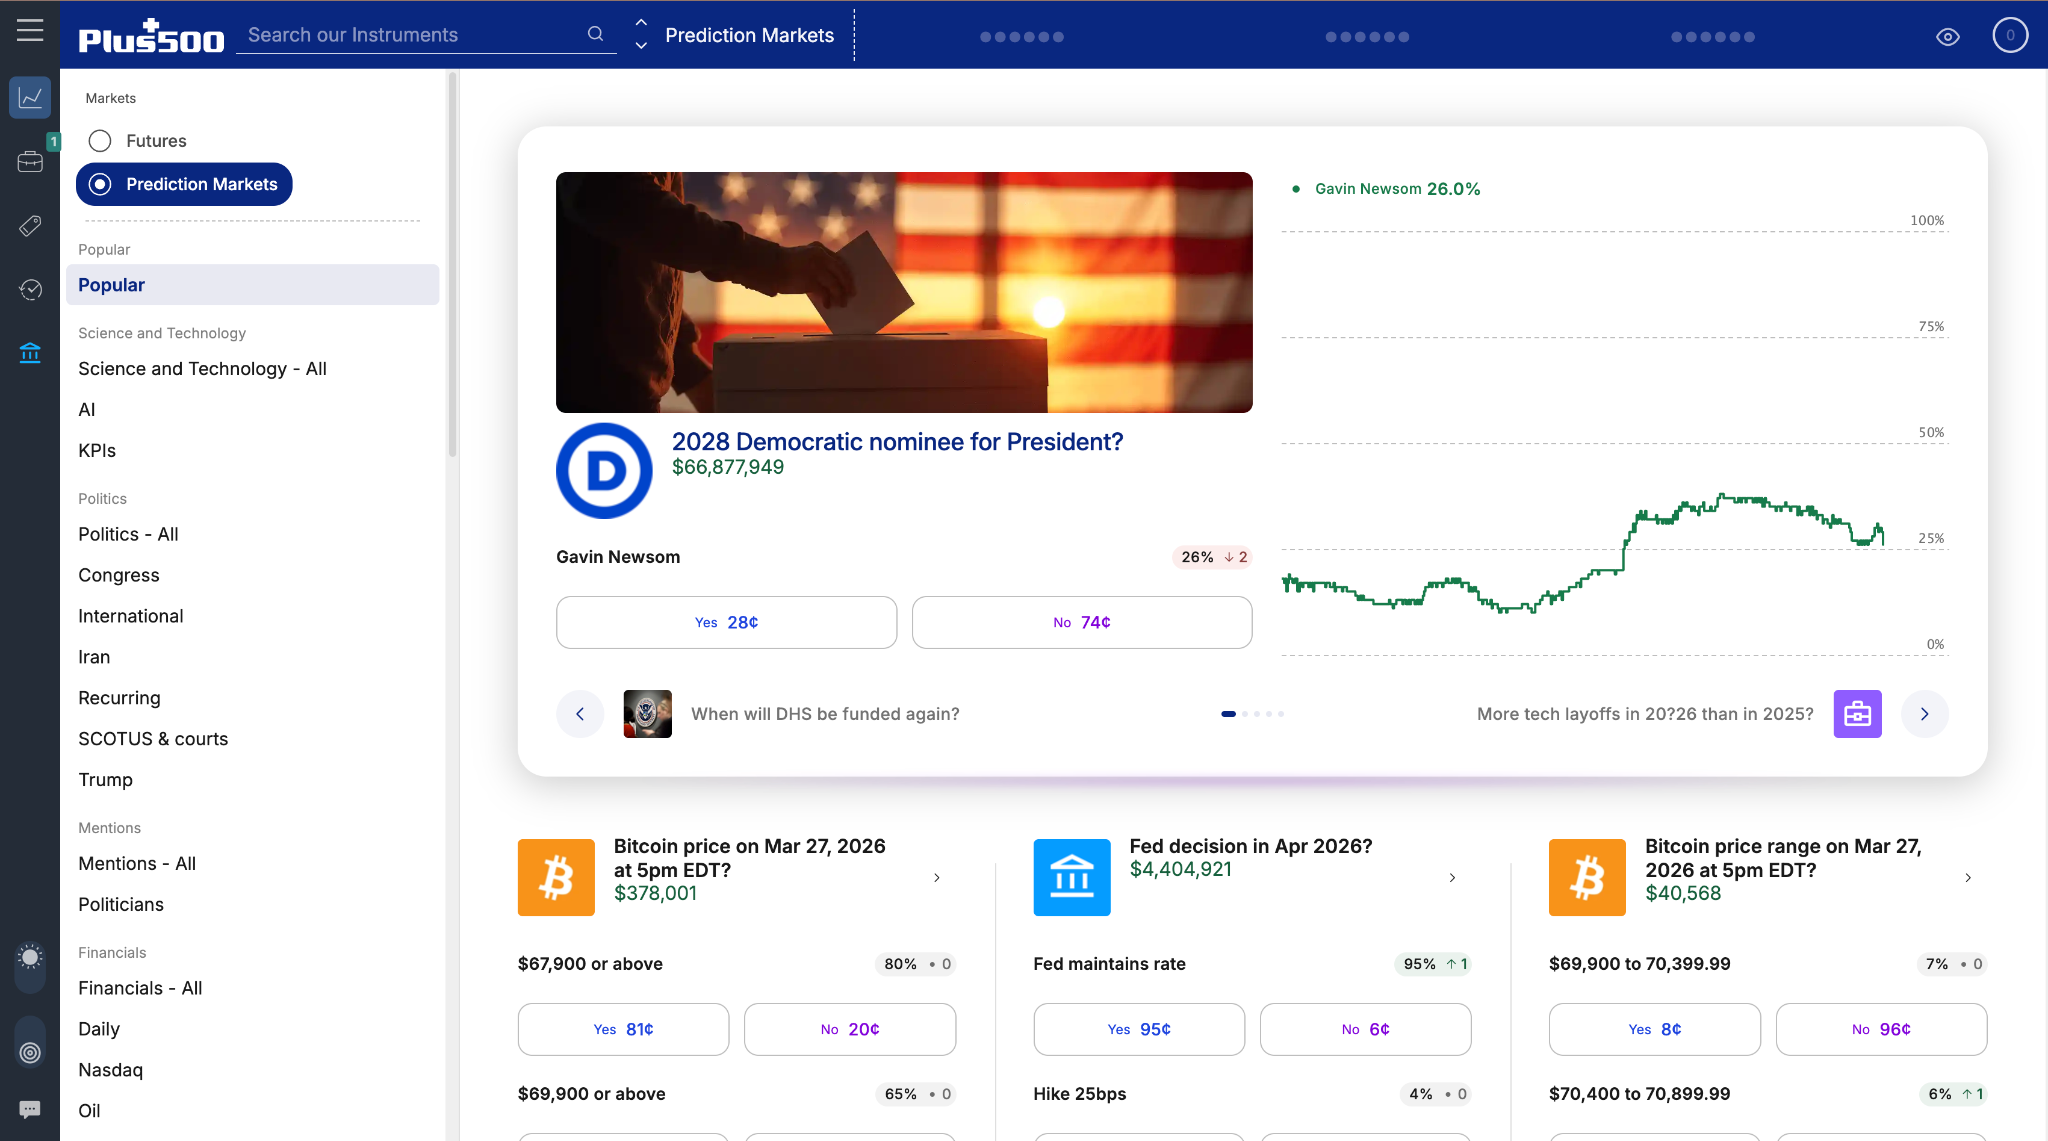The width and height of the screenshot is (2048, 1141).
Task: Click No 96¢ for Bitcoin price range
Action: tap(1880, 1029)
